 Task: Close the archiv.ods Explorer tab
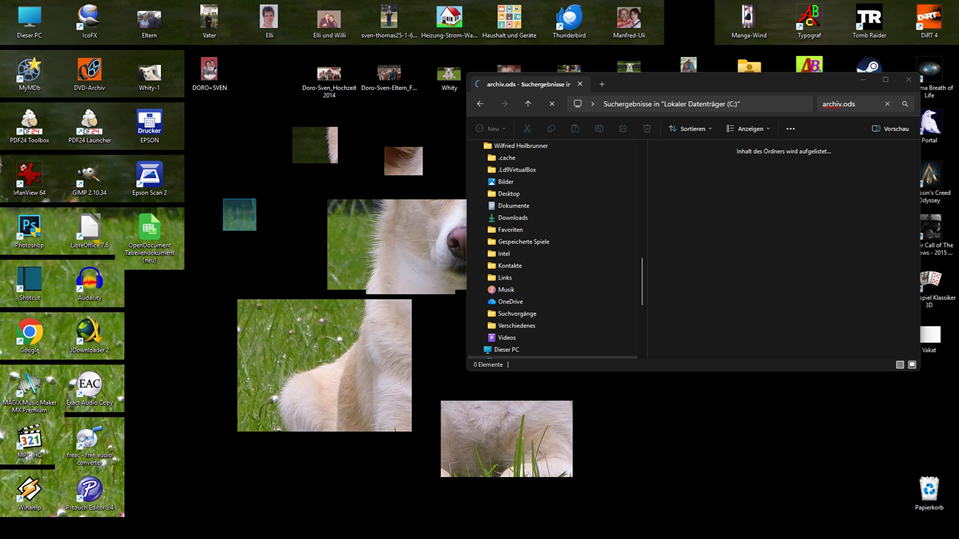coord(580,84)
